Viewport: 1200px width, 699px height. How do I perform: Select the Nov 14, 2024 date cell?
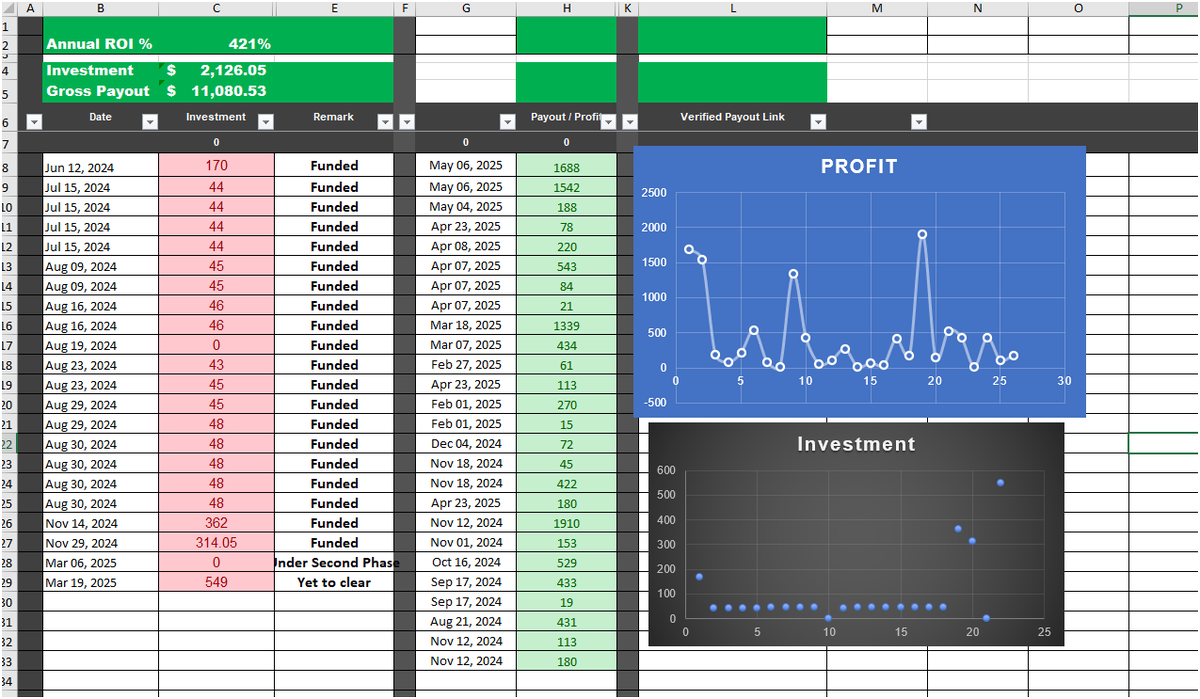point(100,523)
